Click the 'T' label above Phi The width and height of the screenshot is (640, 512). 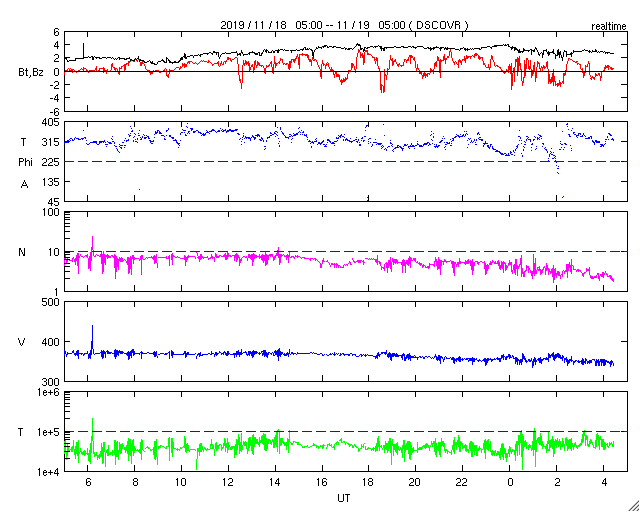(x=23, y=142)
